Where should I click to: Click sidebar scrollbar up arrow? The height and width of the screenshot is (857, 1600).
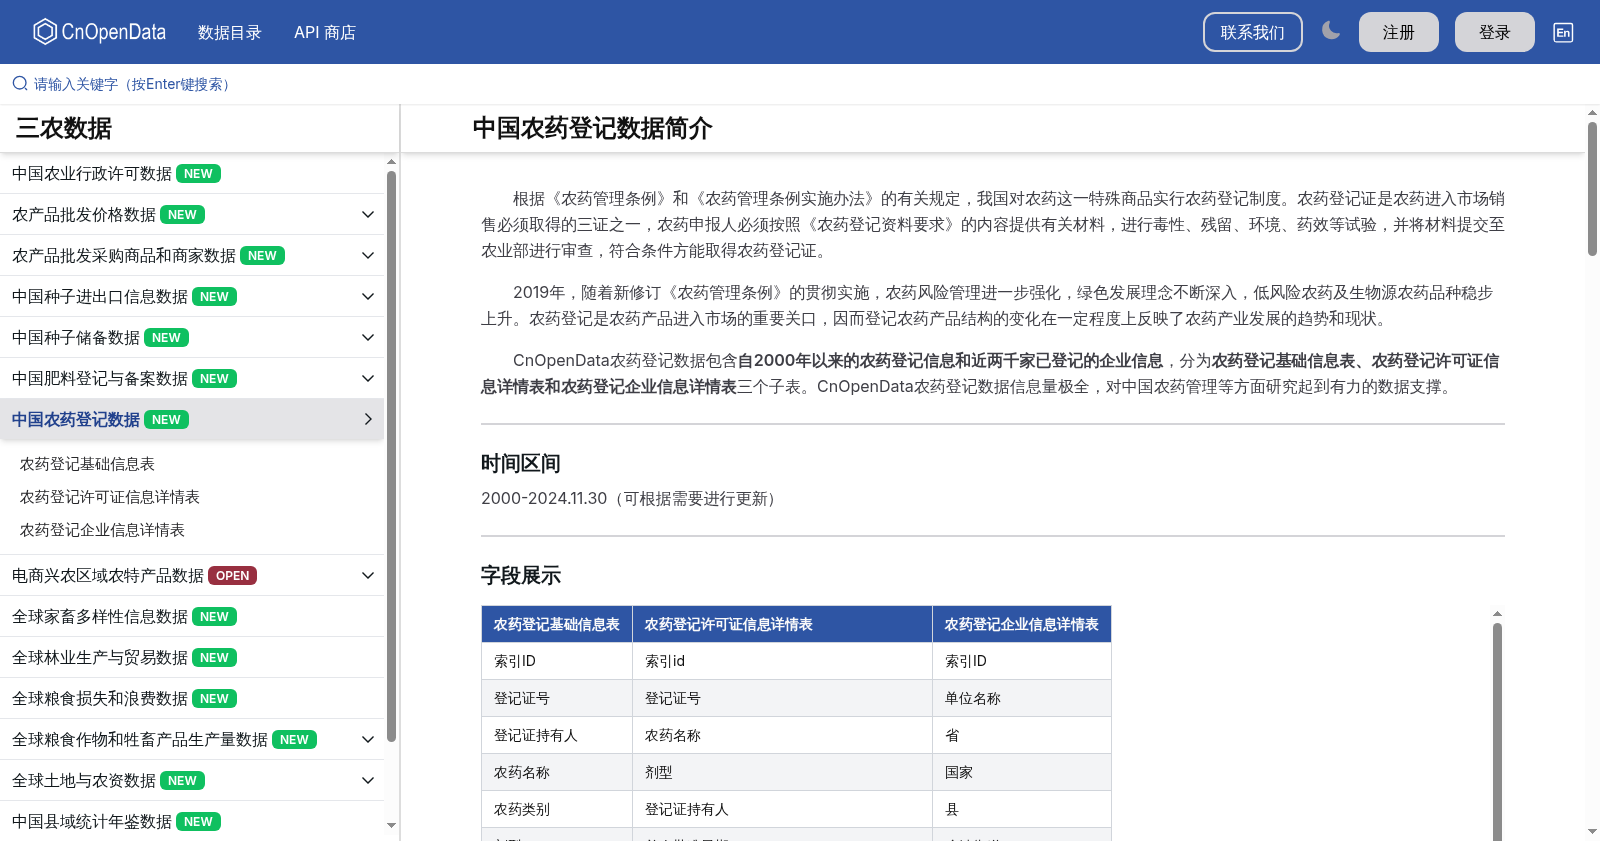[391, 161]
